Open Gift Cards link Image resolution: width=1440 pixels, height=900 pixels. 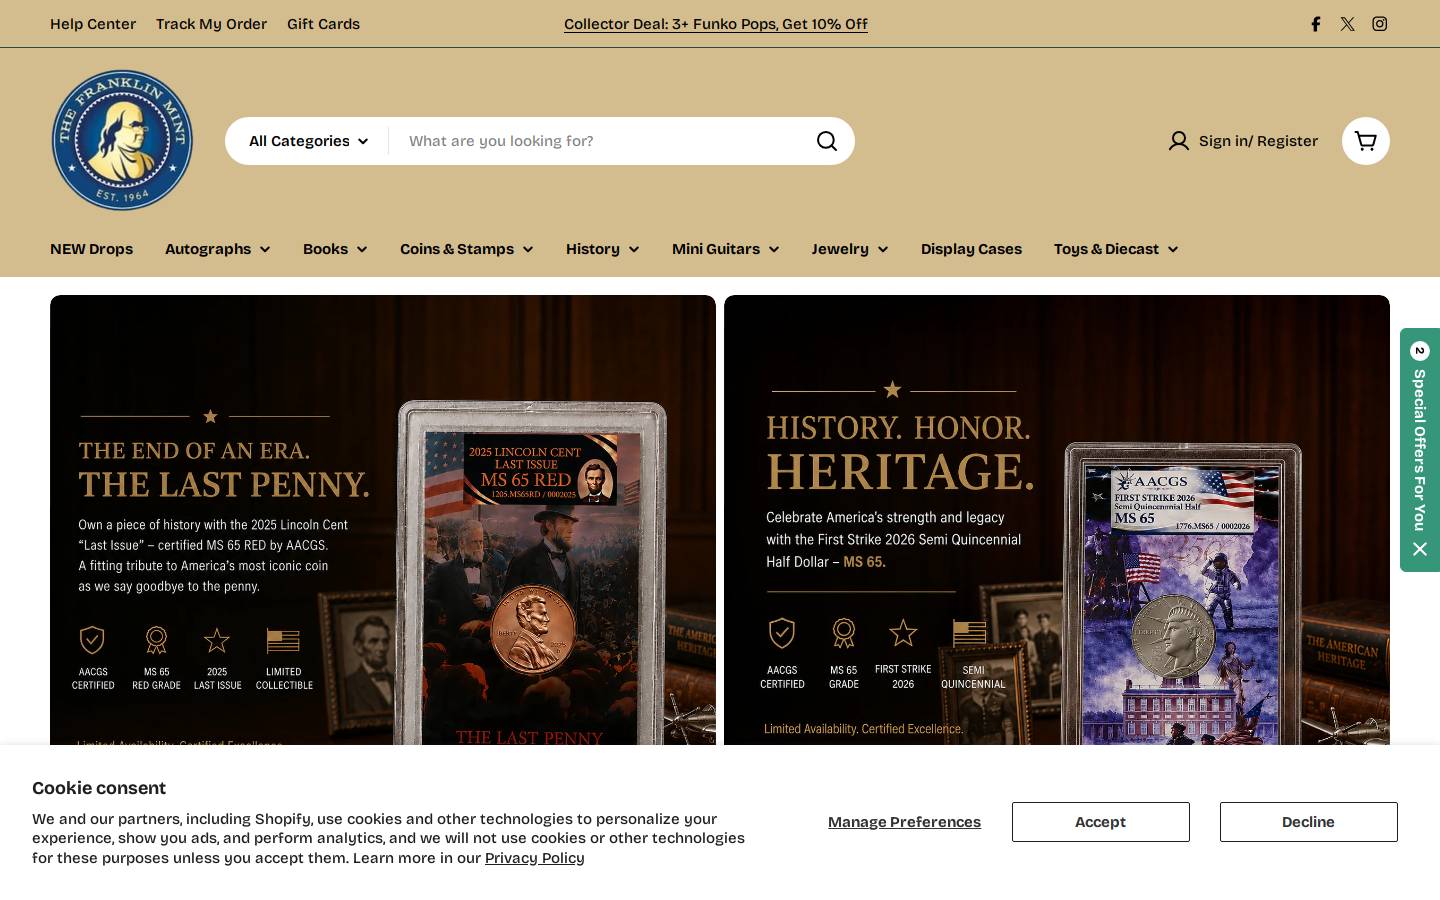click(323, 24)
